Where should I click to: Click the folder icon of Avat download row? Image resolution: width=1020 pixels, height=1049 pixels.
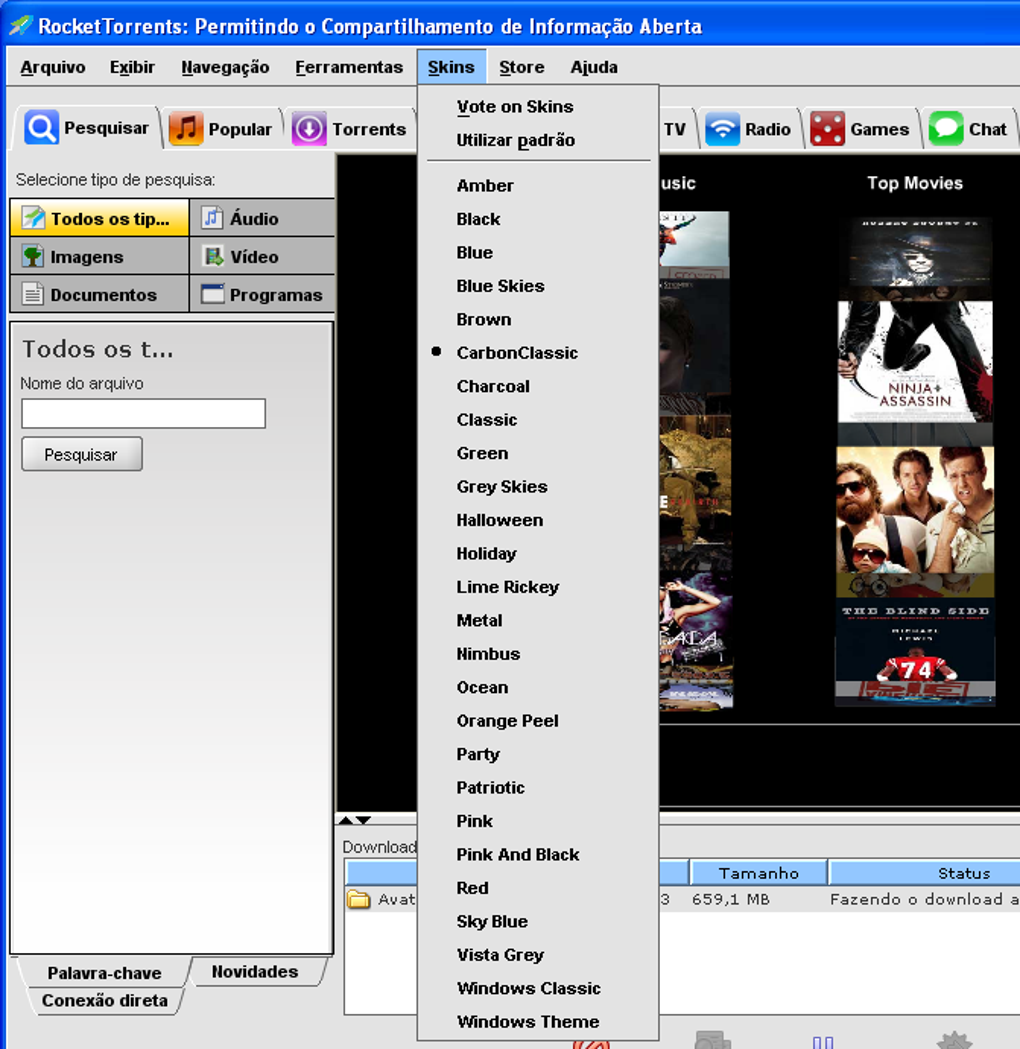pos(359,899)
